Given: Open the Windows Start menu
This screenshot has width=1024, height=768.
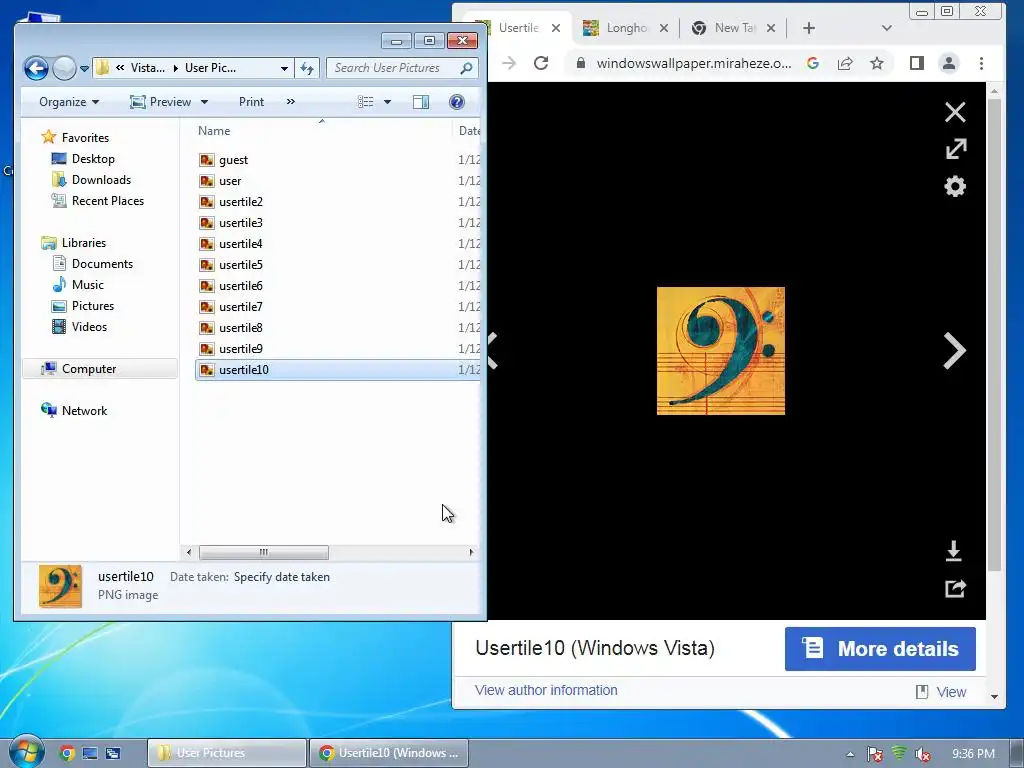Looking at the screenshot, I should (x=26, y=752).
